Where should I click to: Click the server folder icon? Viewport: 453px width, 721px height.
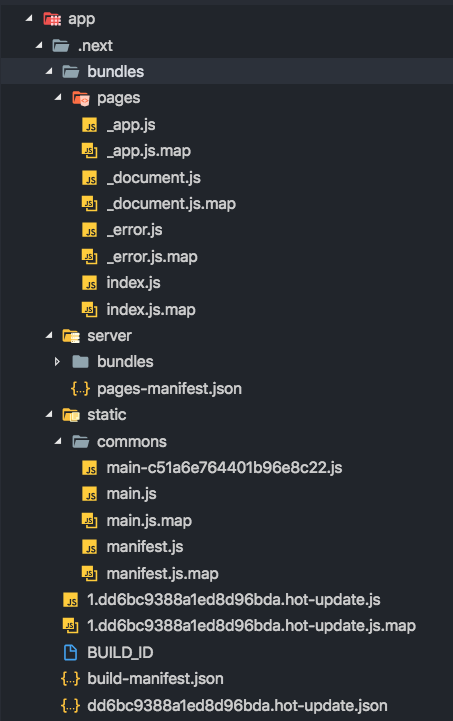coord(71,336)
